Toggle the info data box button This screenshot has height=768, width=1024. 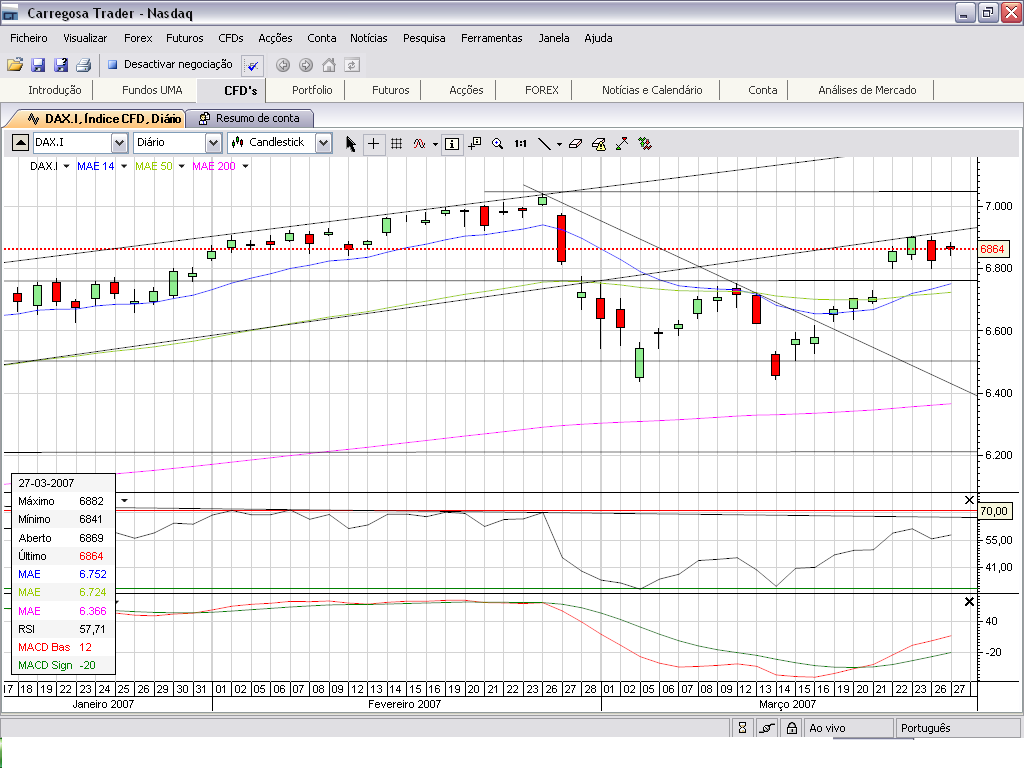pos(452,144)
